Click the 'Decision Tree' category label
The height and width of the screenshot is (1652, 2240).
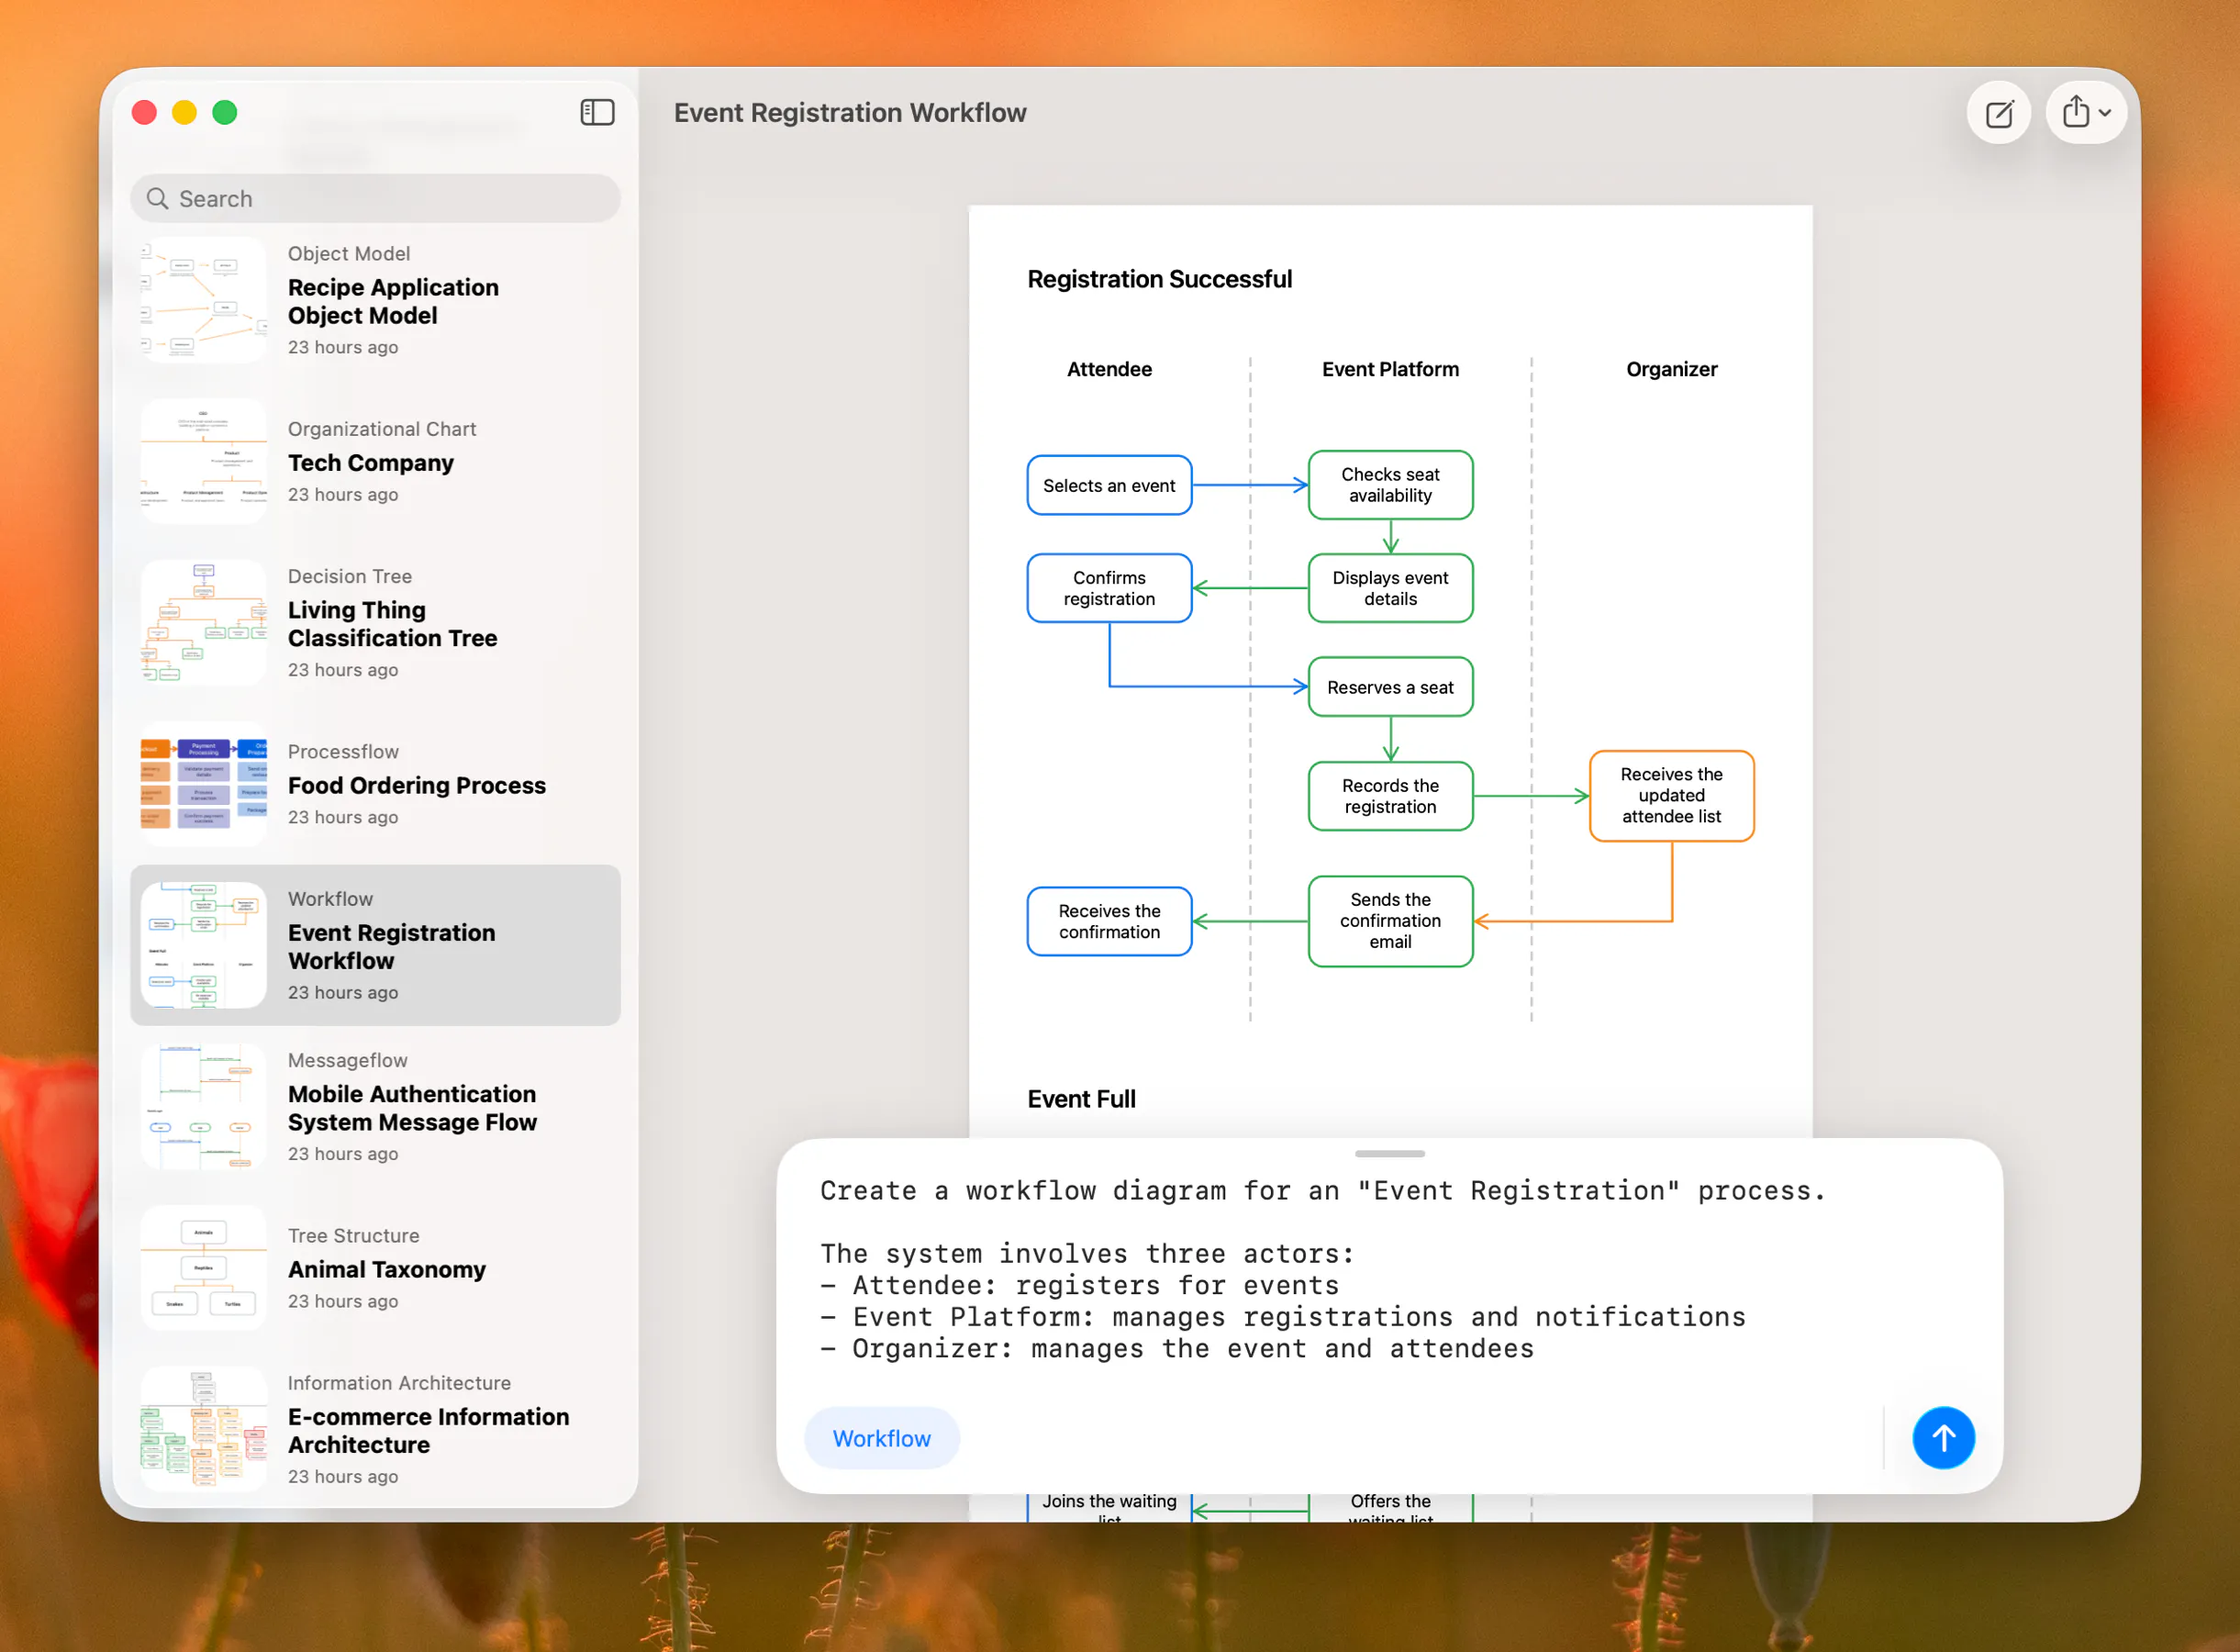coord(350,576)
